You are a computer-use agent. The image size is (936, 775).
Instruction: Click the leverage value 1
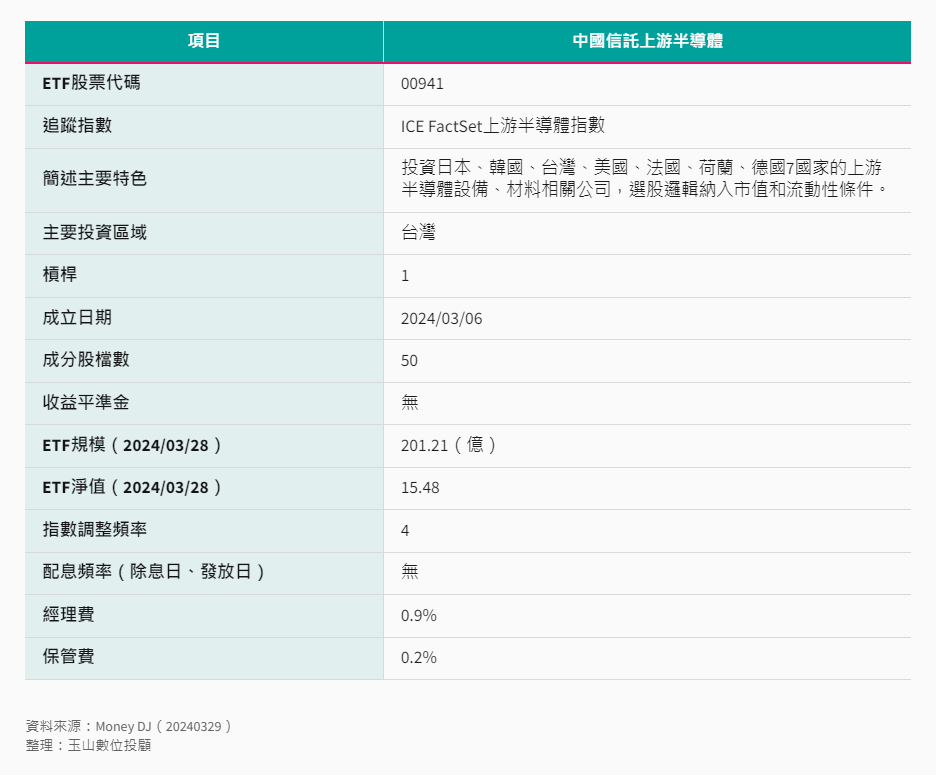405,276
